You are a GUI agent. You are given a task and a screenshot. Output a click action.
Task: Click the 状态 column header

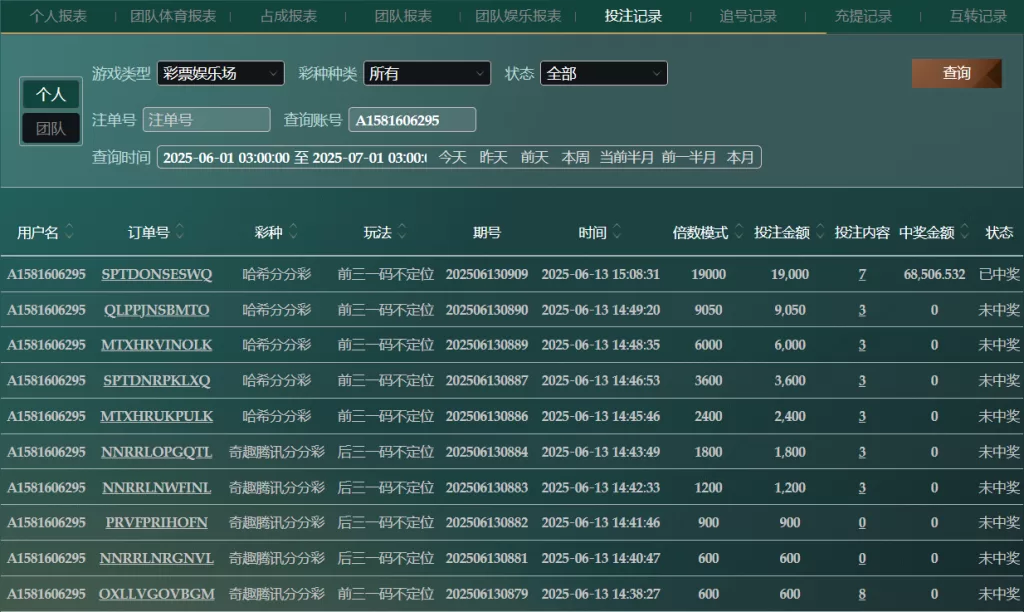[999, 233]
